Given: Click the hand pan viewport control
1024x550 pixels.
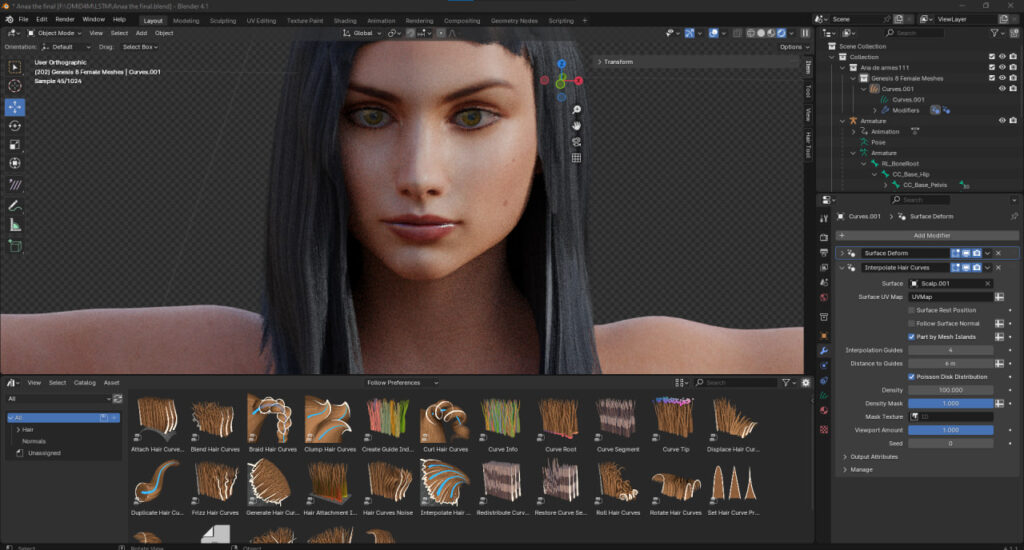Looking at the screenshot, I should tap(576, 125).
